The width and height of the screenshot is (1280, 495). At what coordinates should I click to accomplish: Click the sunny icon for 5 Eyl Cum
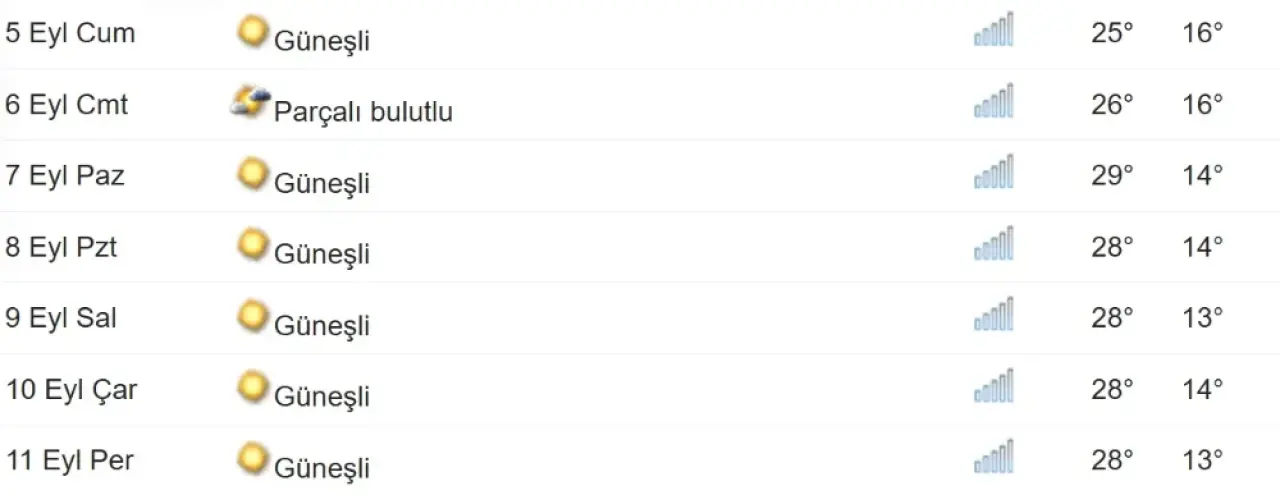(253, 31)
